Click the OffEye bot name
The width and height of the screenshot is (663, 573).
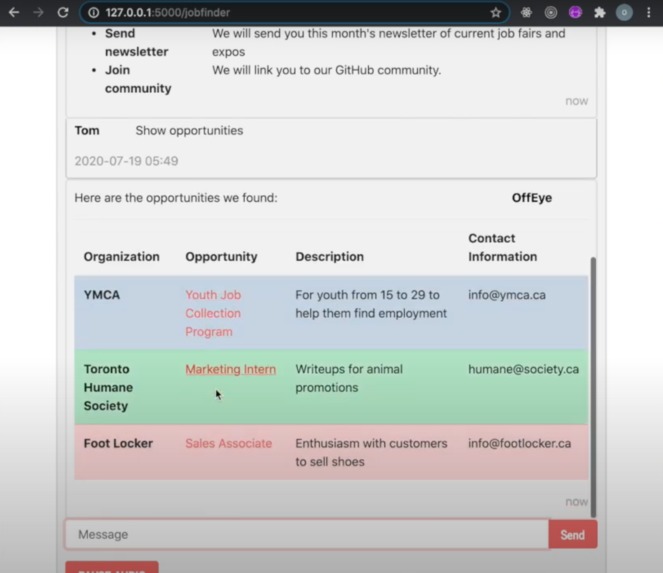click(x=531, y=198)
